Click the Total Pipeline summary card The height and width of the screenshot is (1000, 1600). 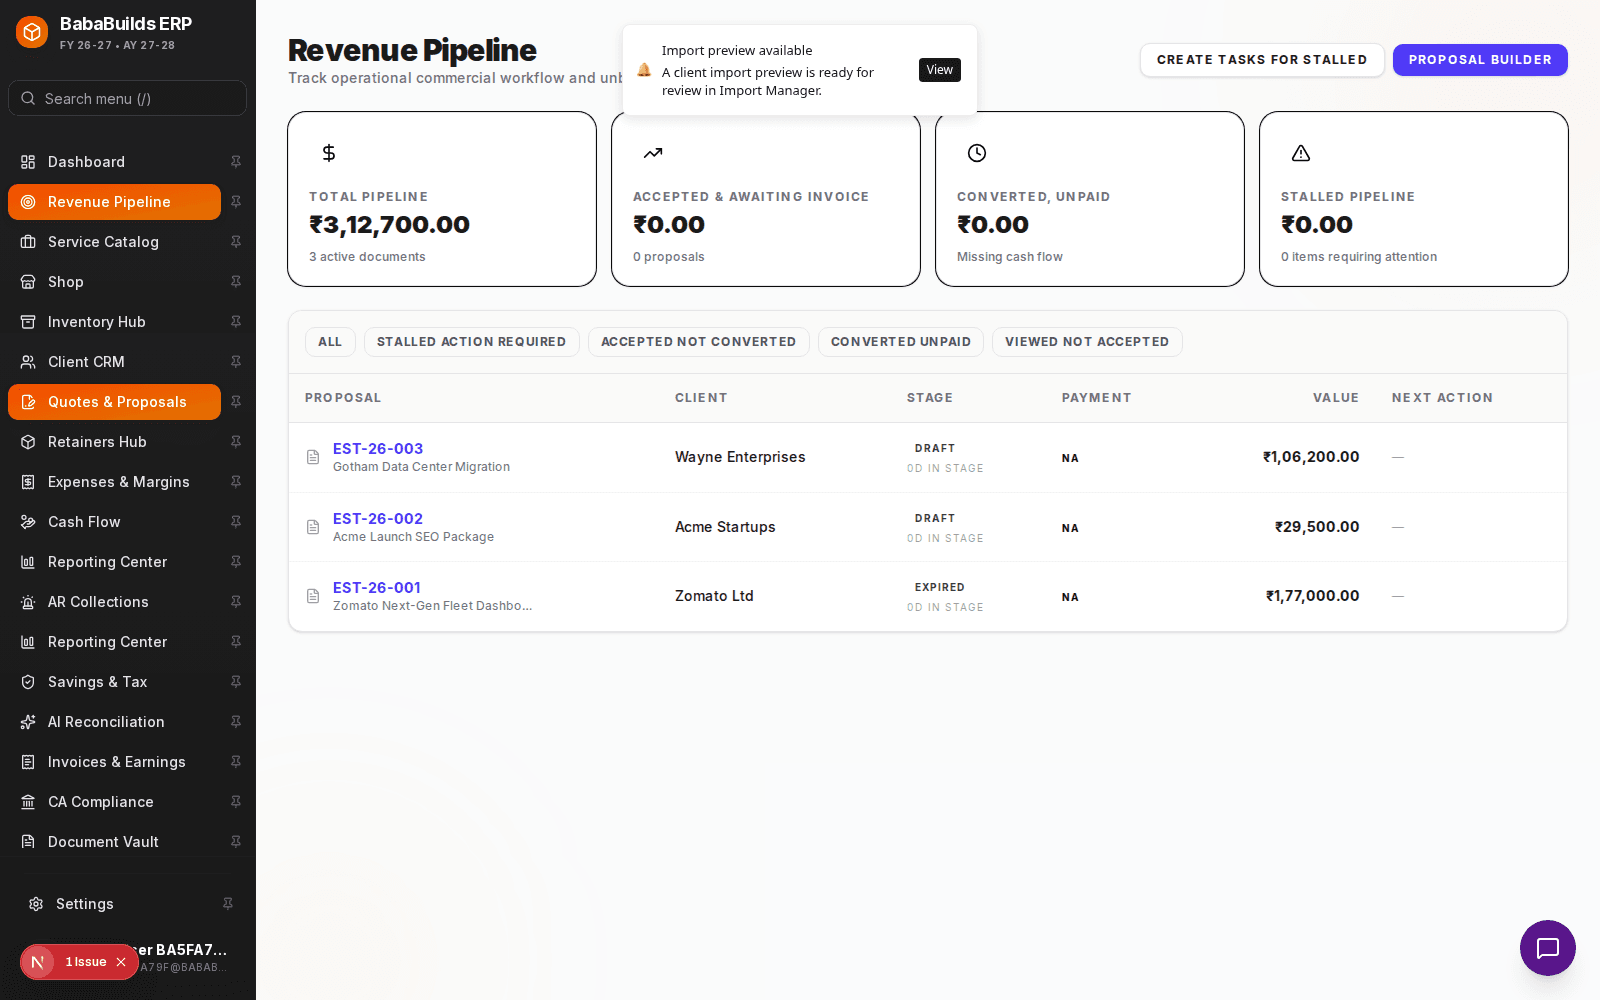(x=442, y=199)
